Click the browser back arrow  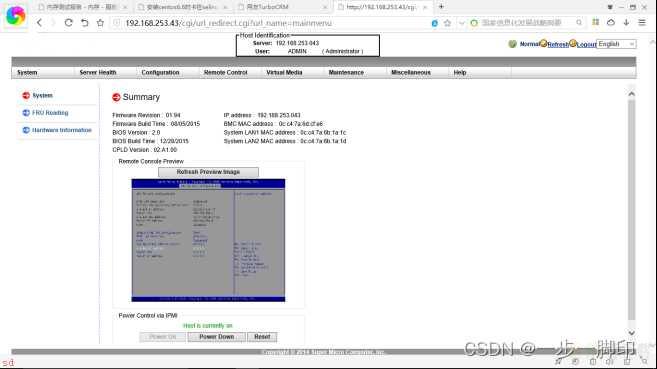pos(39,23)
